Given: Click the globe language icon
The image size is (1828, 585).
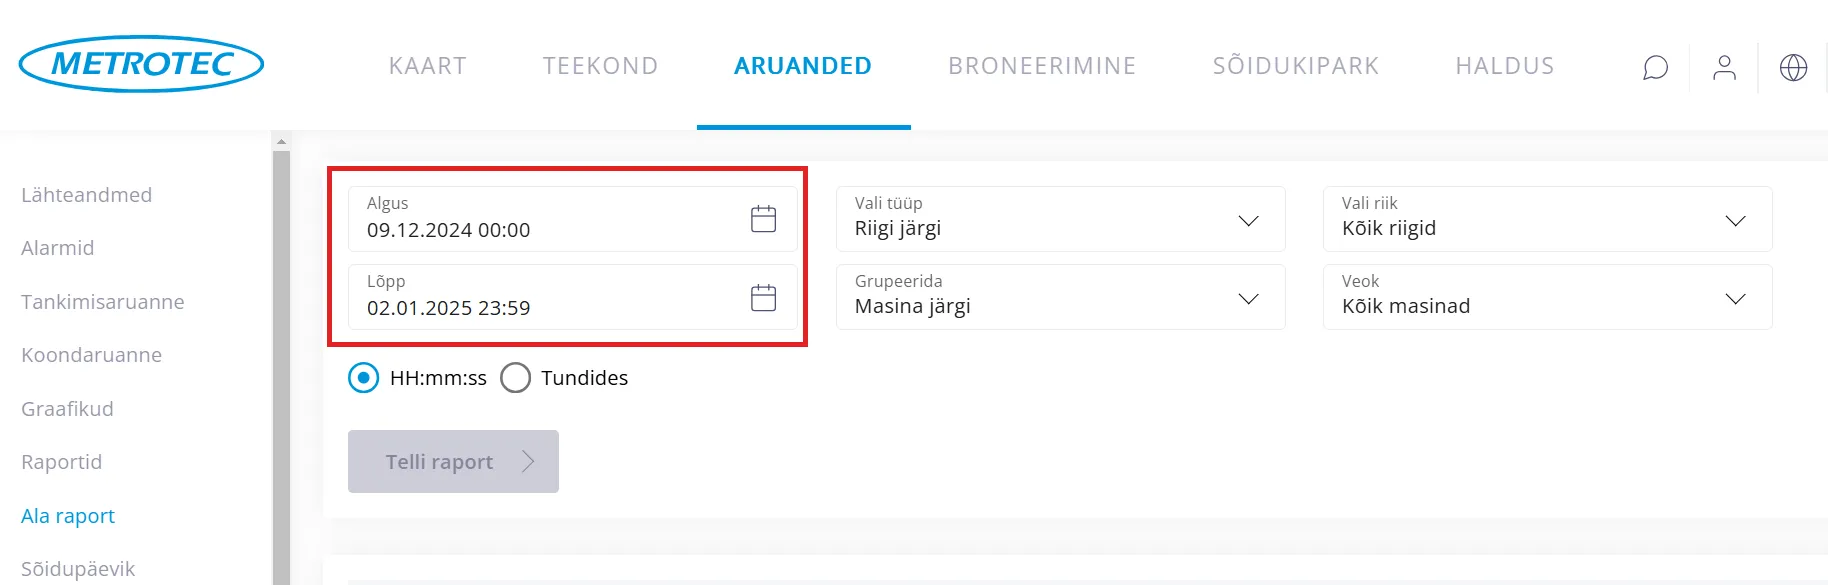Looking at the screenshot, I should click(x=1793, y=67).
